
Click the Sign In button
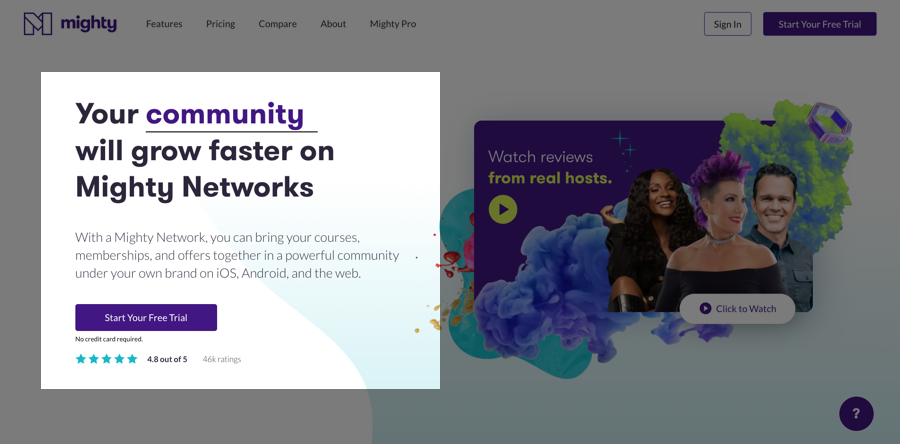pos(727,24)
